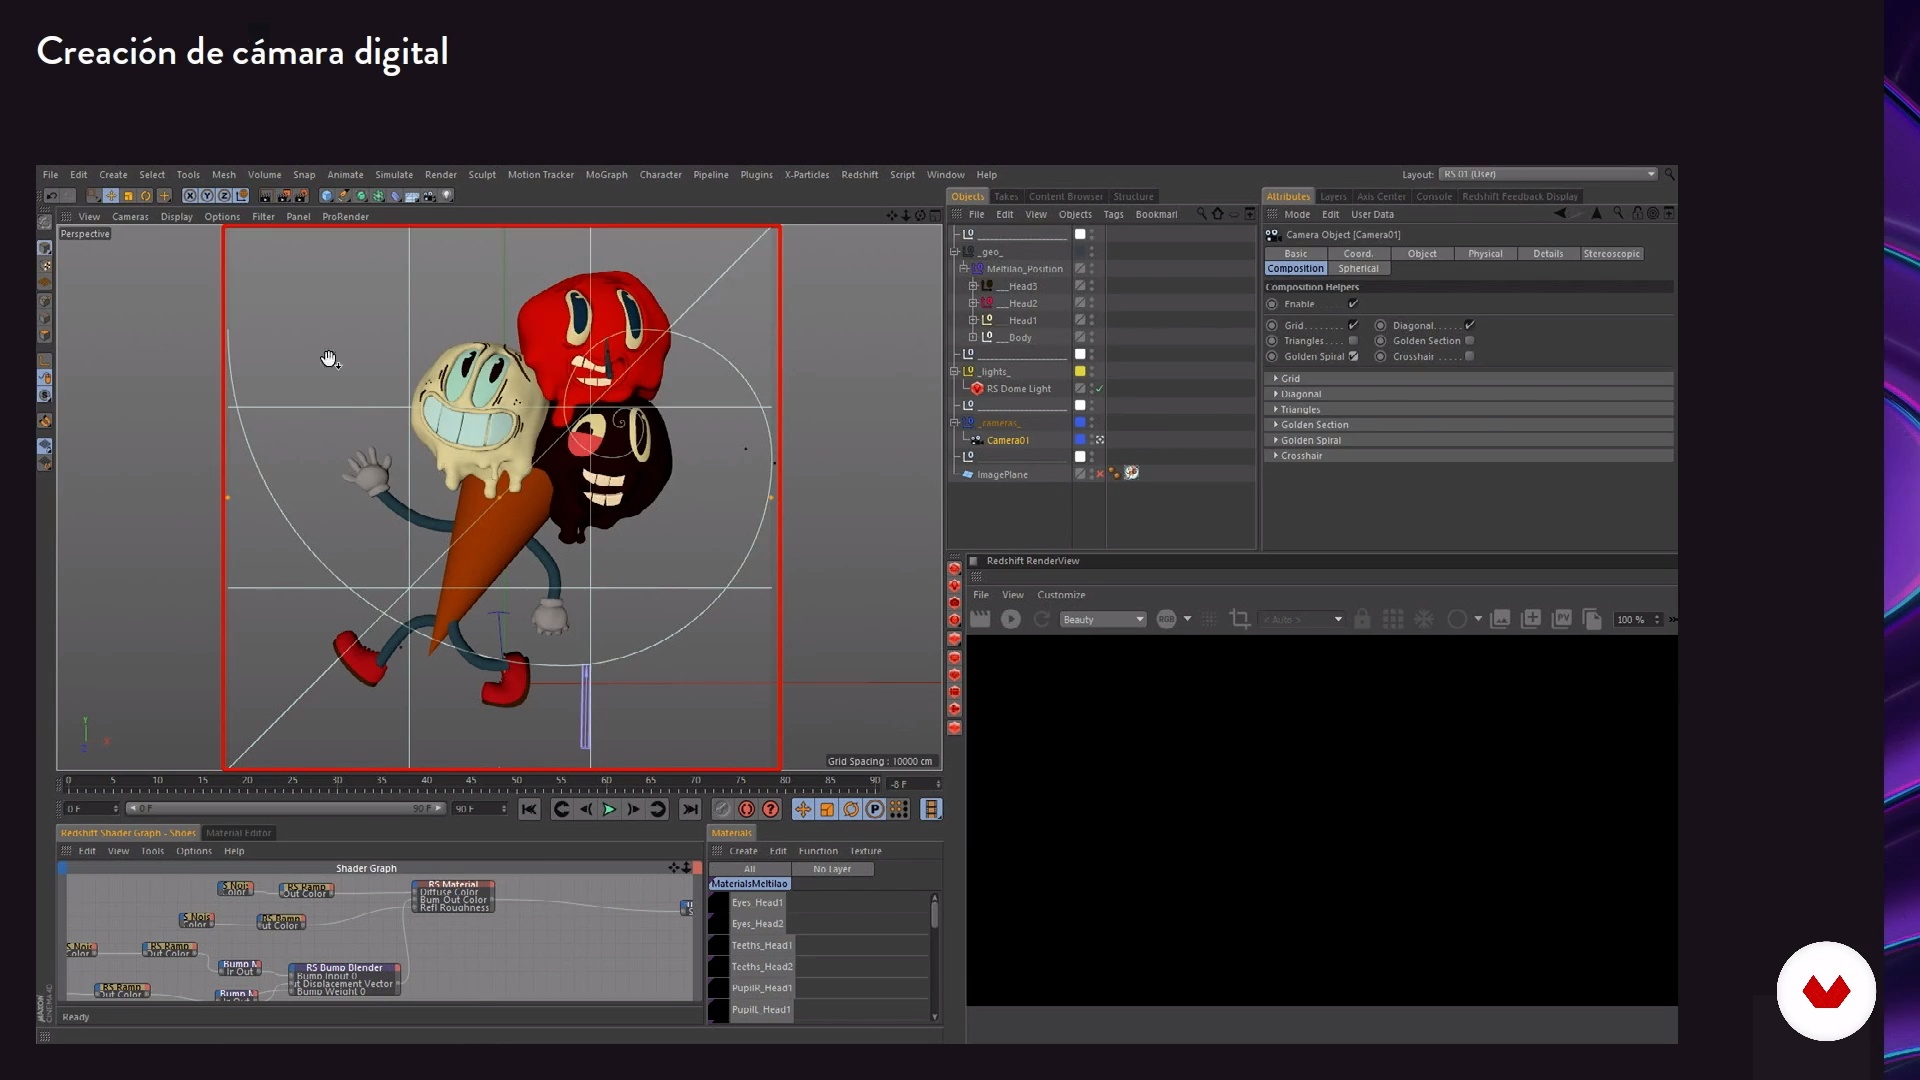
Task: Expand the Grid settings section
Action: tap(1469, 379)
